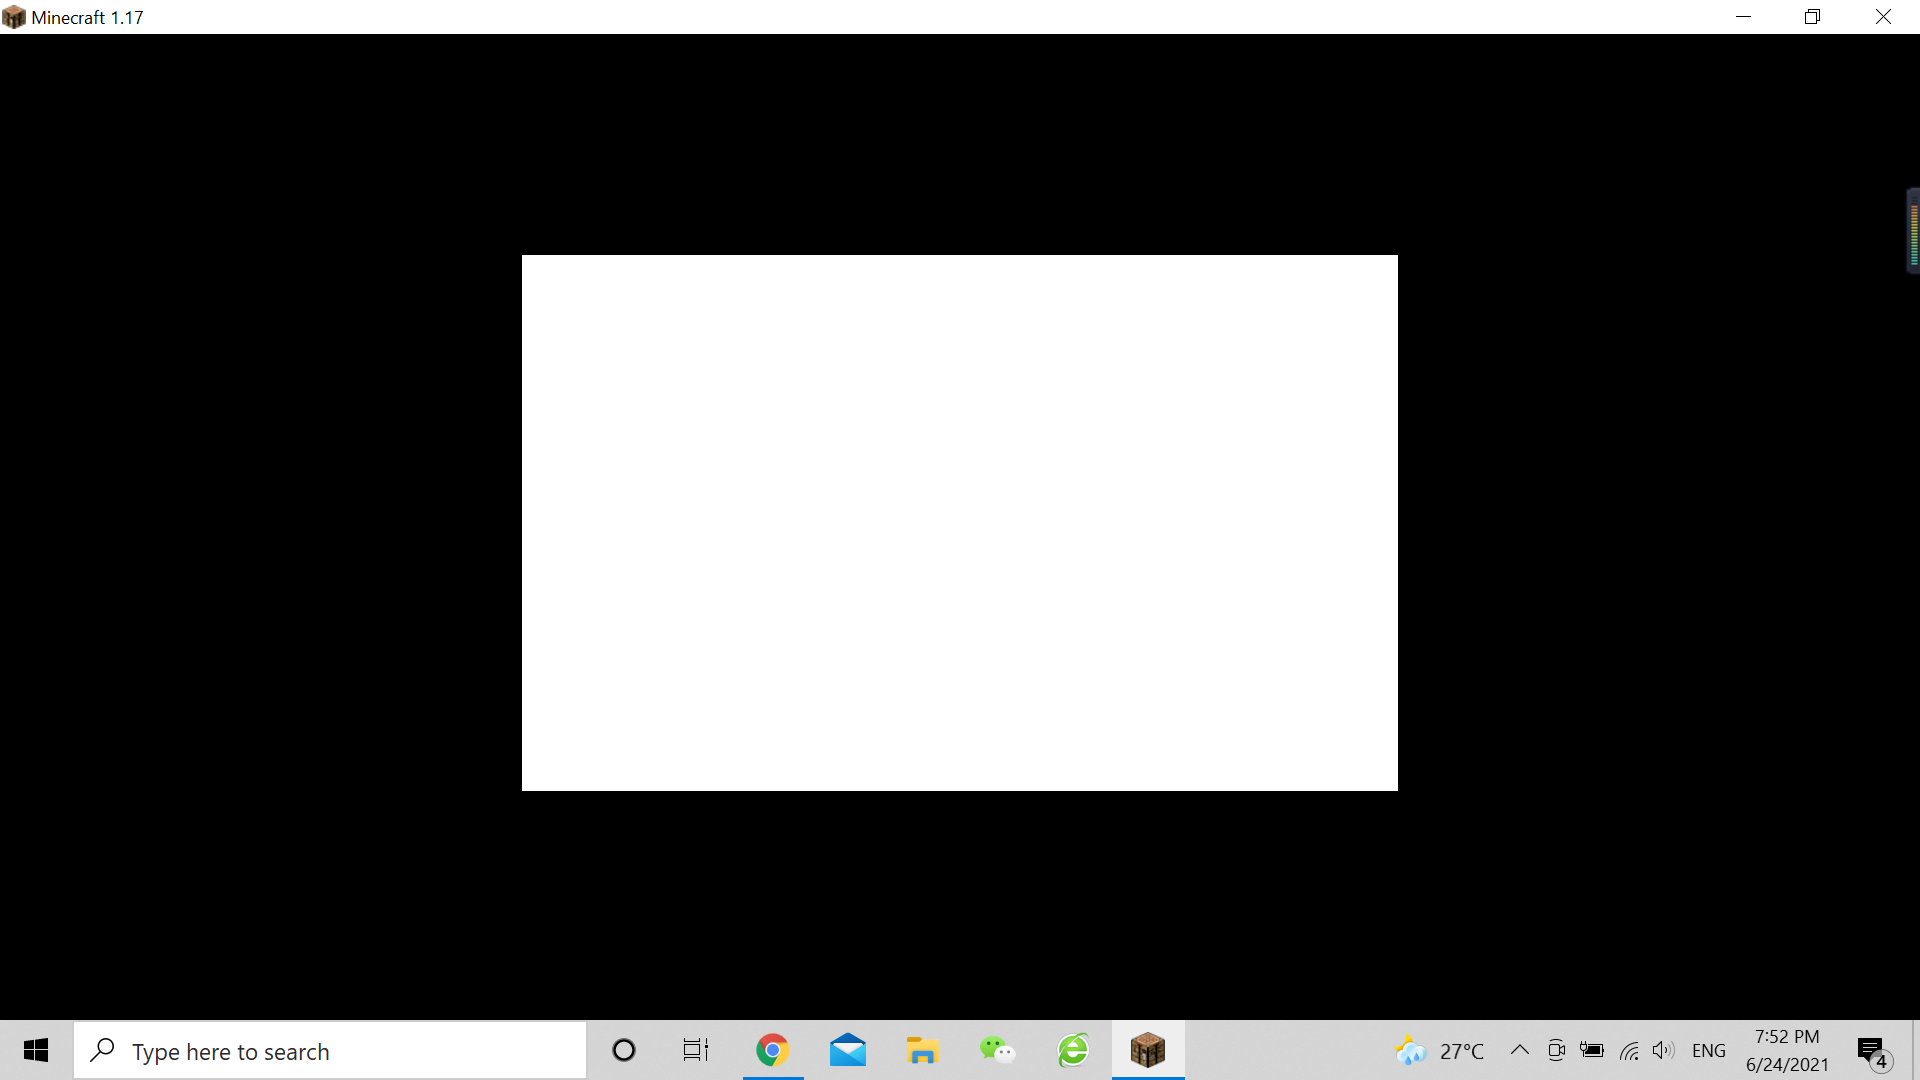Screen dimensions: 1920x1080
Task: Click the battery status icon
Action: (x=1592, y=1050)
